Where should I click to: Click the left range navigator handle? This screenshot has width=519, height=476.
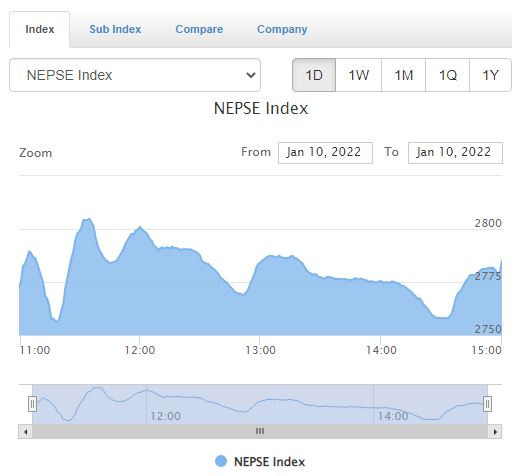pos(32,404)
